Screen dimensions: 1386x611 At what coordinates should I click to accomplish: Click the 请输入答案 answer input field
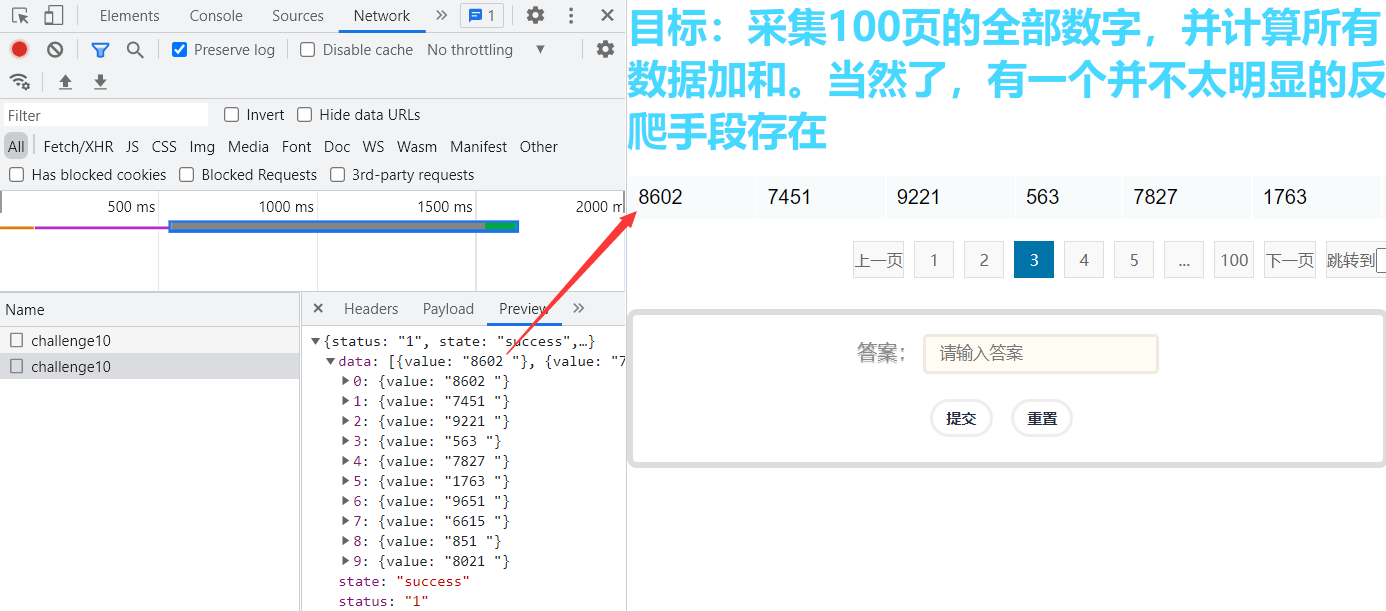pos(1040,353)
